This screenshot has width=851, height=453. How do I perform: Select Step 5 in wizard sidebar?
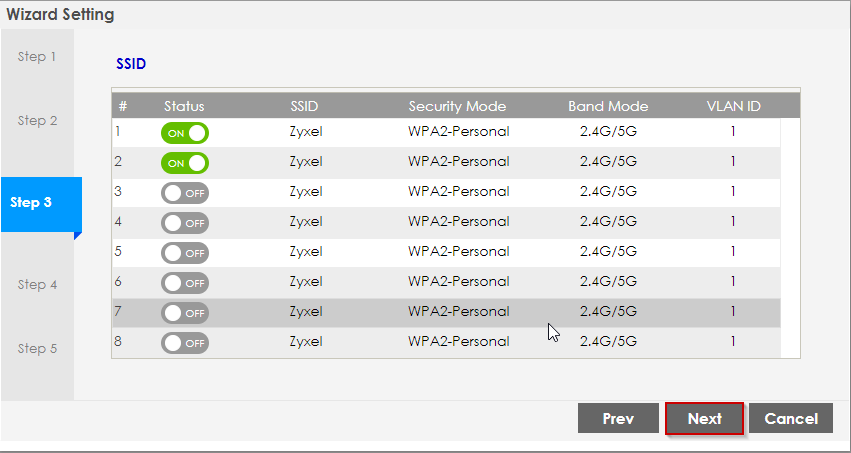pos(37,349)
